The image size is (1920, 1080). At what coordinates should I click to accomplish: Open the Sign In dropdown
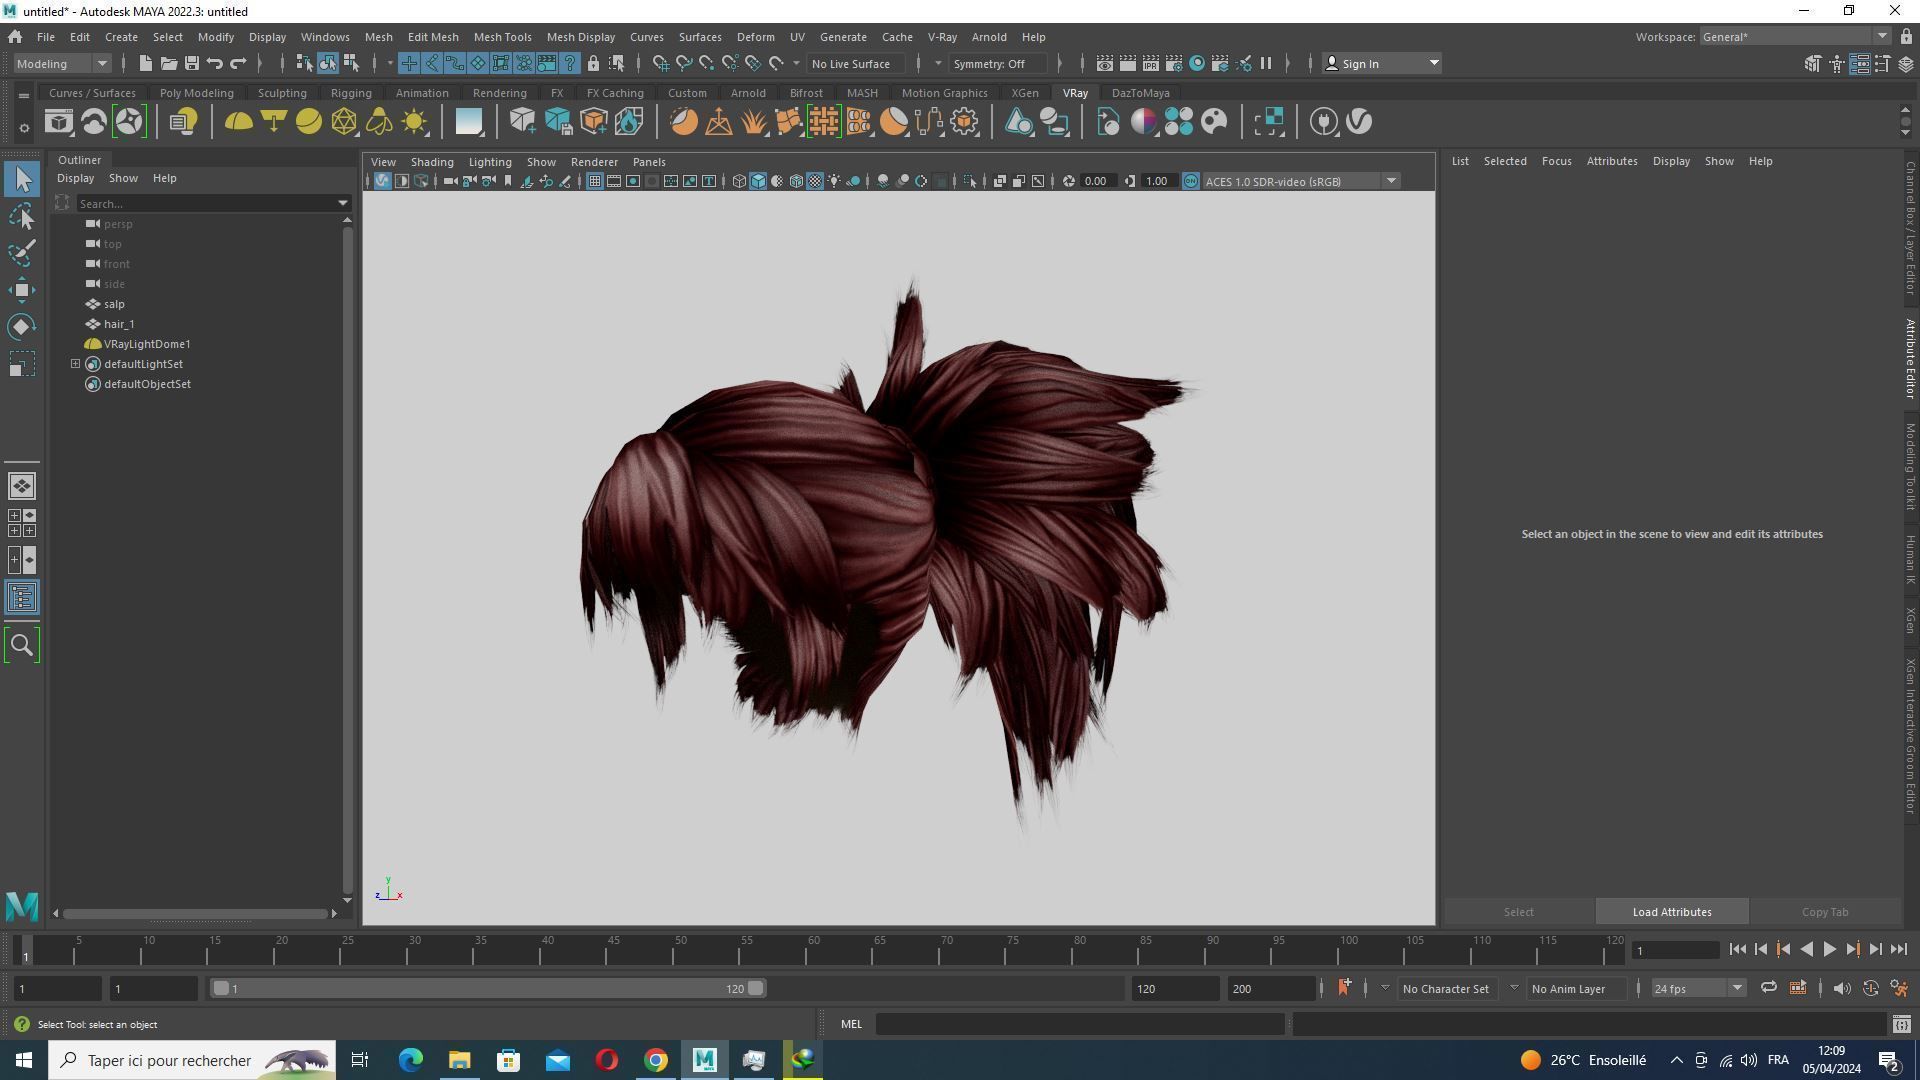tap(1382, 63)
